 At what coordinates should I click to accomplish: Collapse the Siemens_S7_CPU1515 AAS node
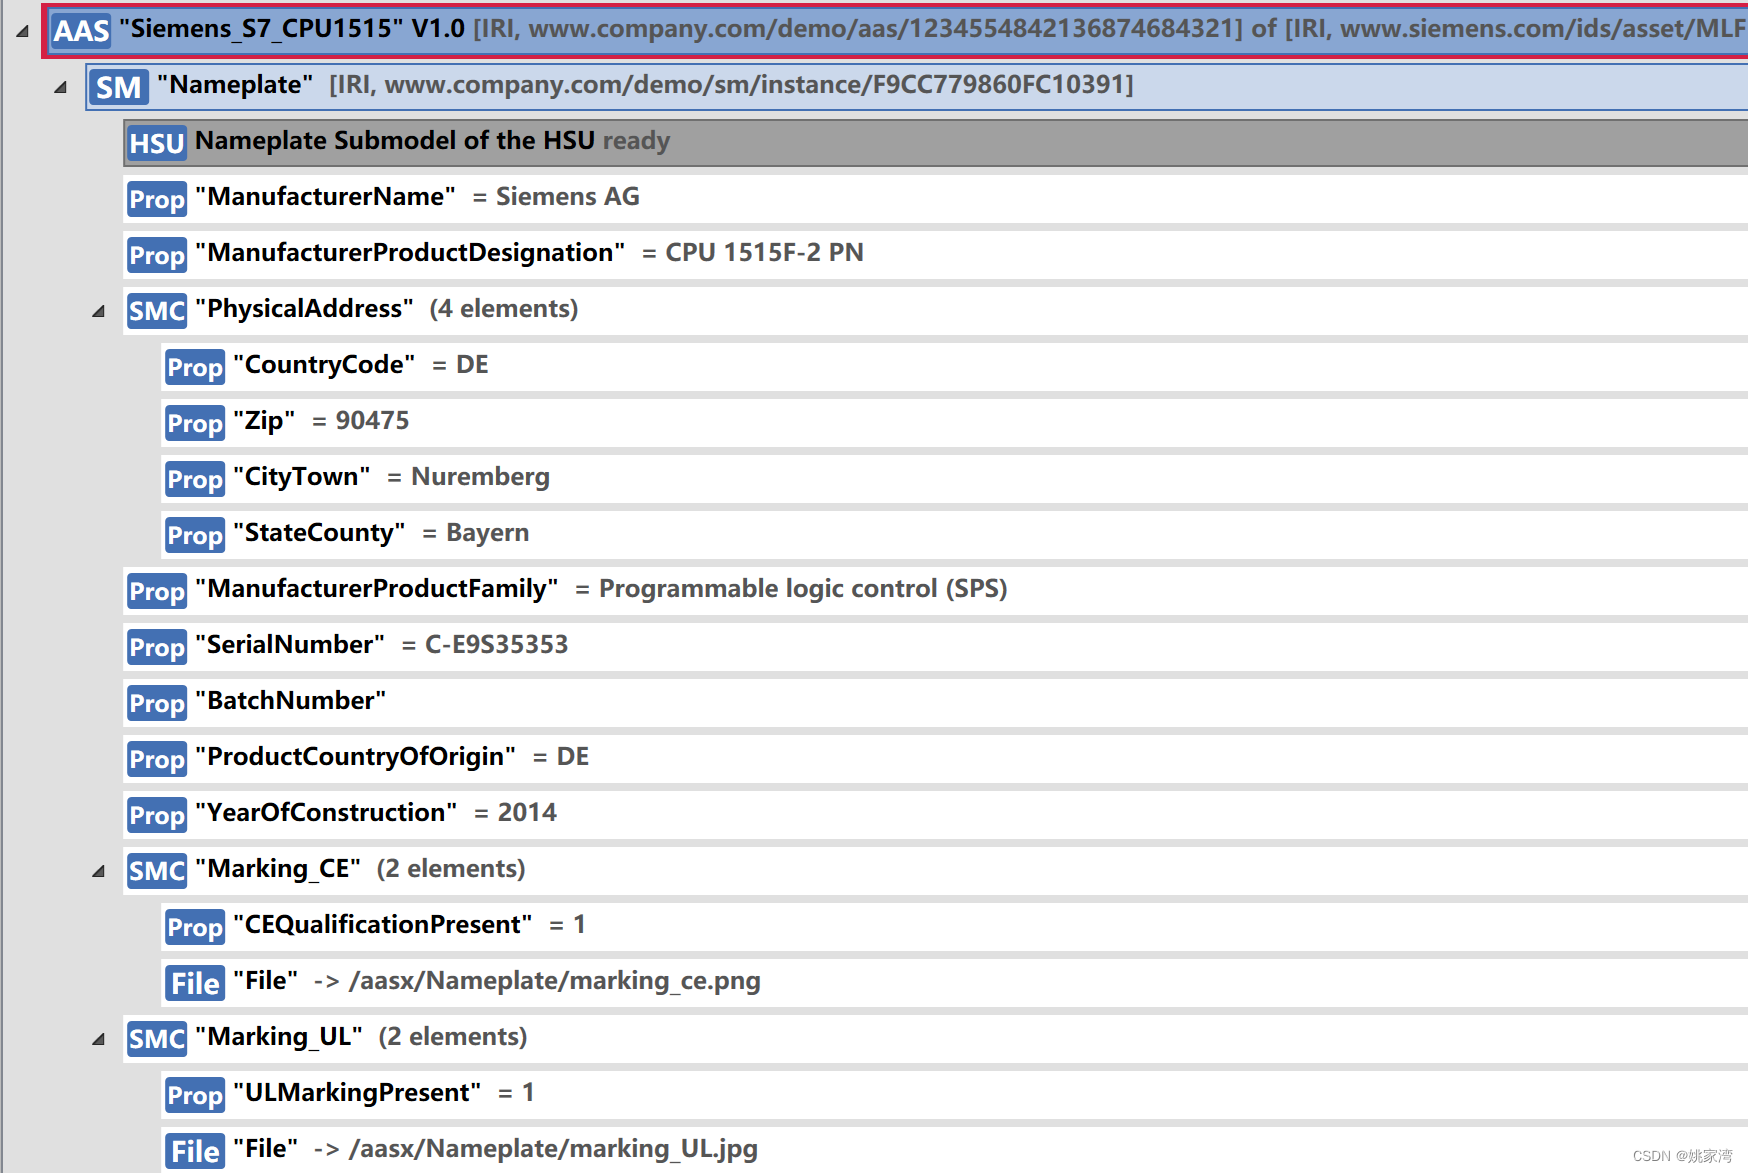(x=22, y=31)
